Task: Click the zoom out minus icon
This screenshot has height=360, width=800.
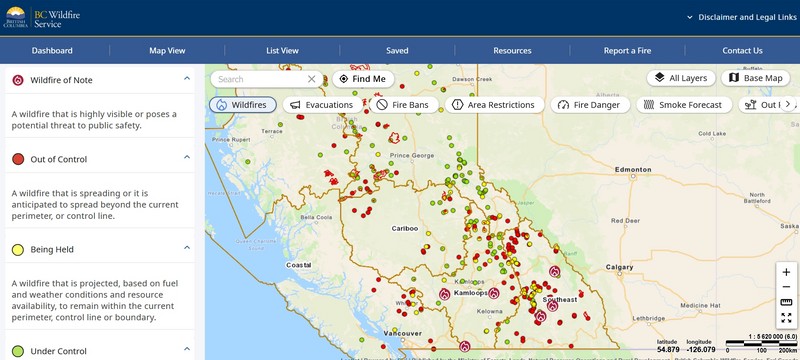Action: click(x=786, y=287)
